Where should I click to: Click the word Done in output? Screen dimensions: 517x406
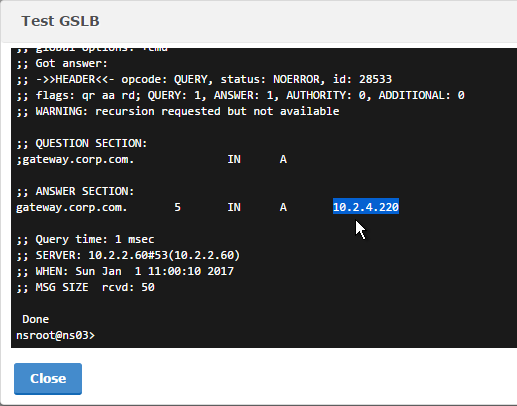(x=36, y=319)
